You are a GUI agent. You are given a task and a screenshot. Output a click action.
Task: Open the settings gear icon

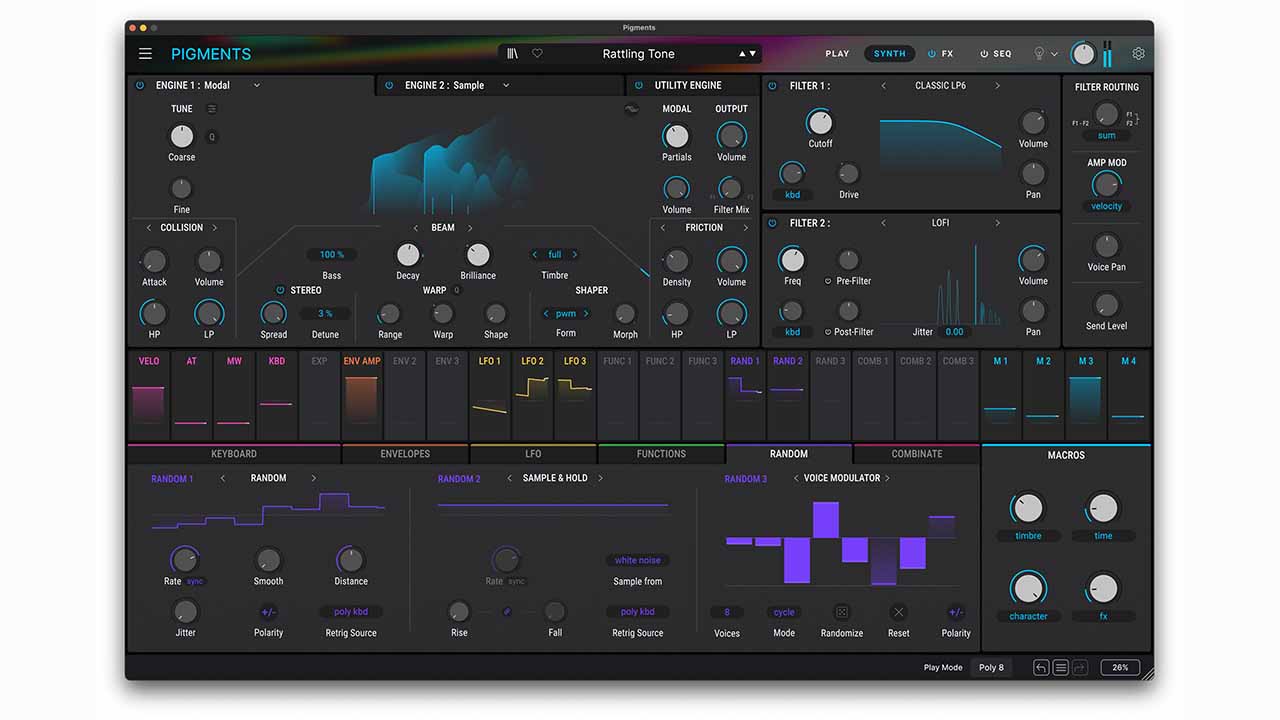coord(1138,54)
